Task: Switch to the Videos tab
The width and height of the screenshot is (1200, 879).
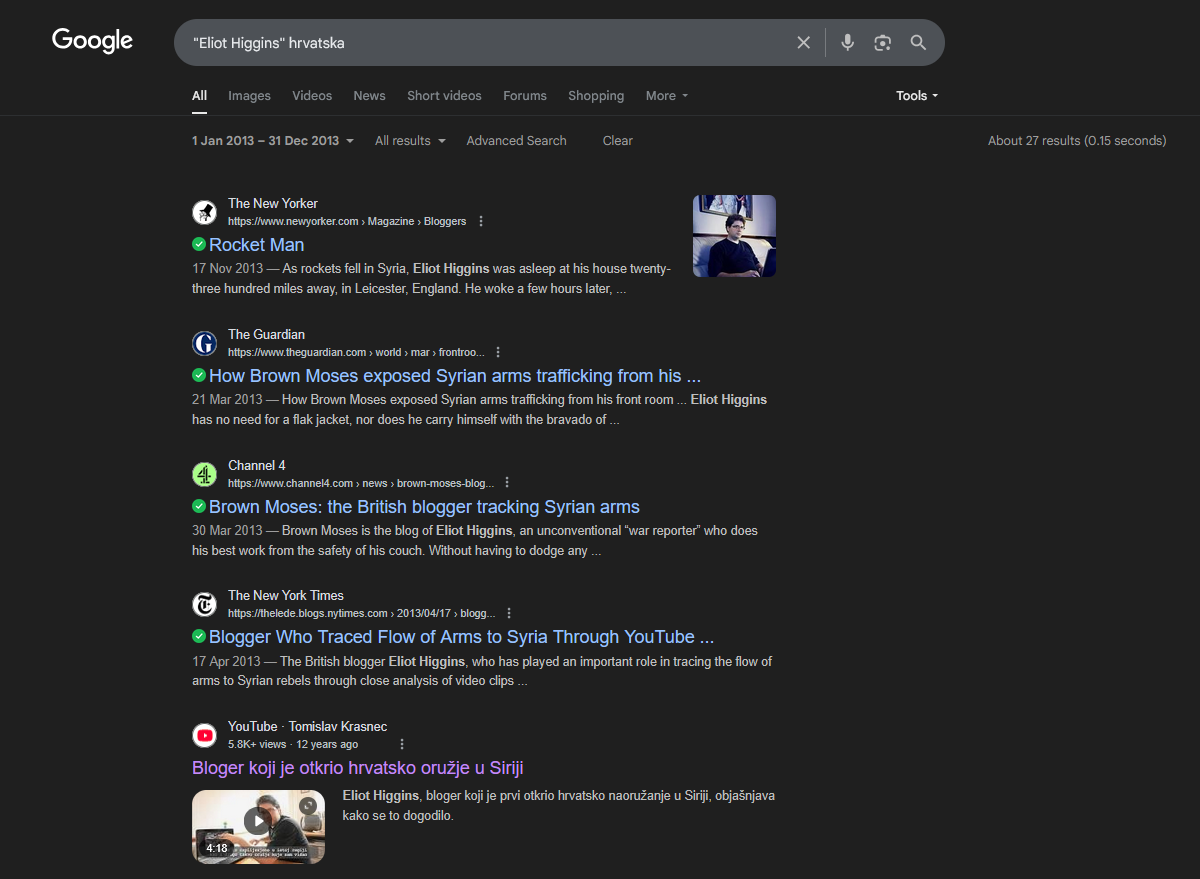Action: click(x=312, y=96)
